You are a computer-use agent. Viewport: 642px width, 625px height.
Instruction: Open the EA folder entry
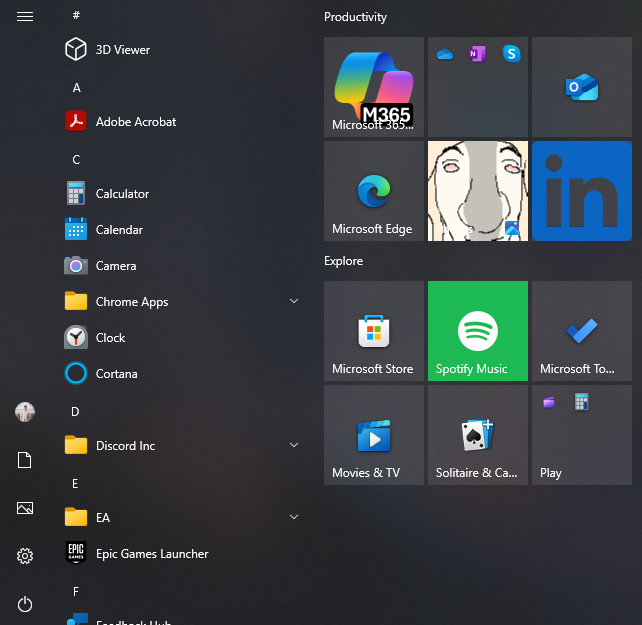tap(182, 518)
